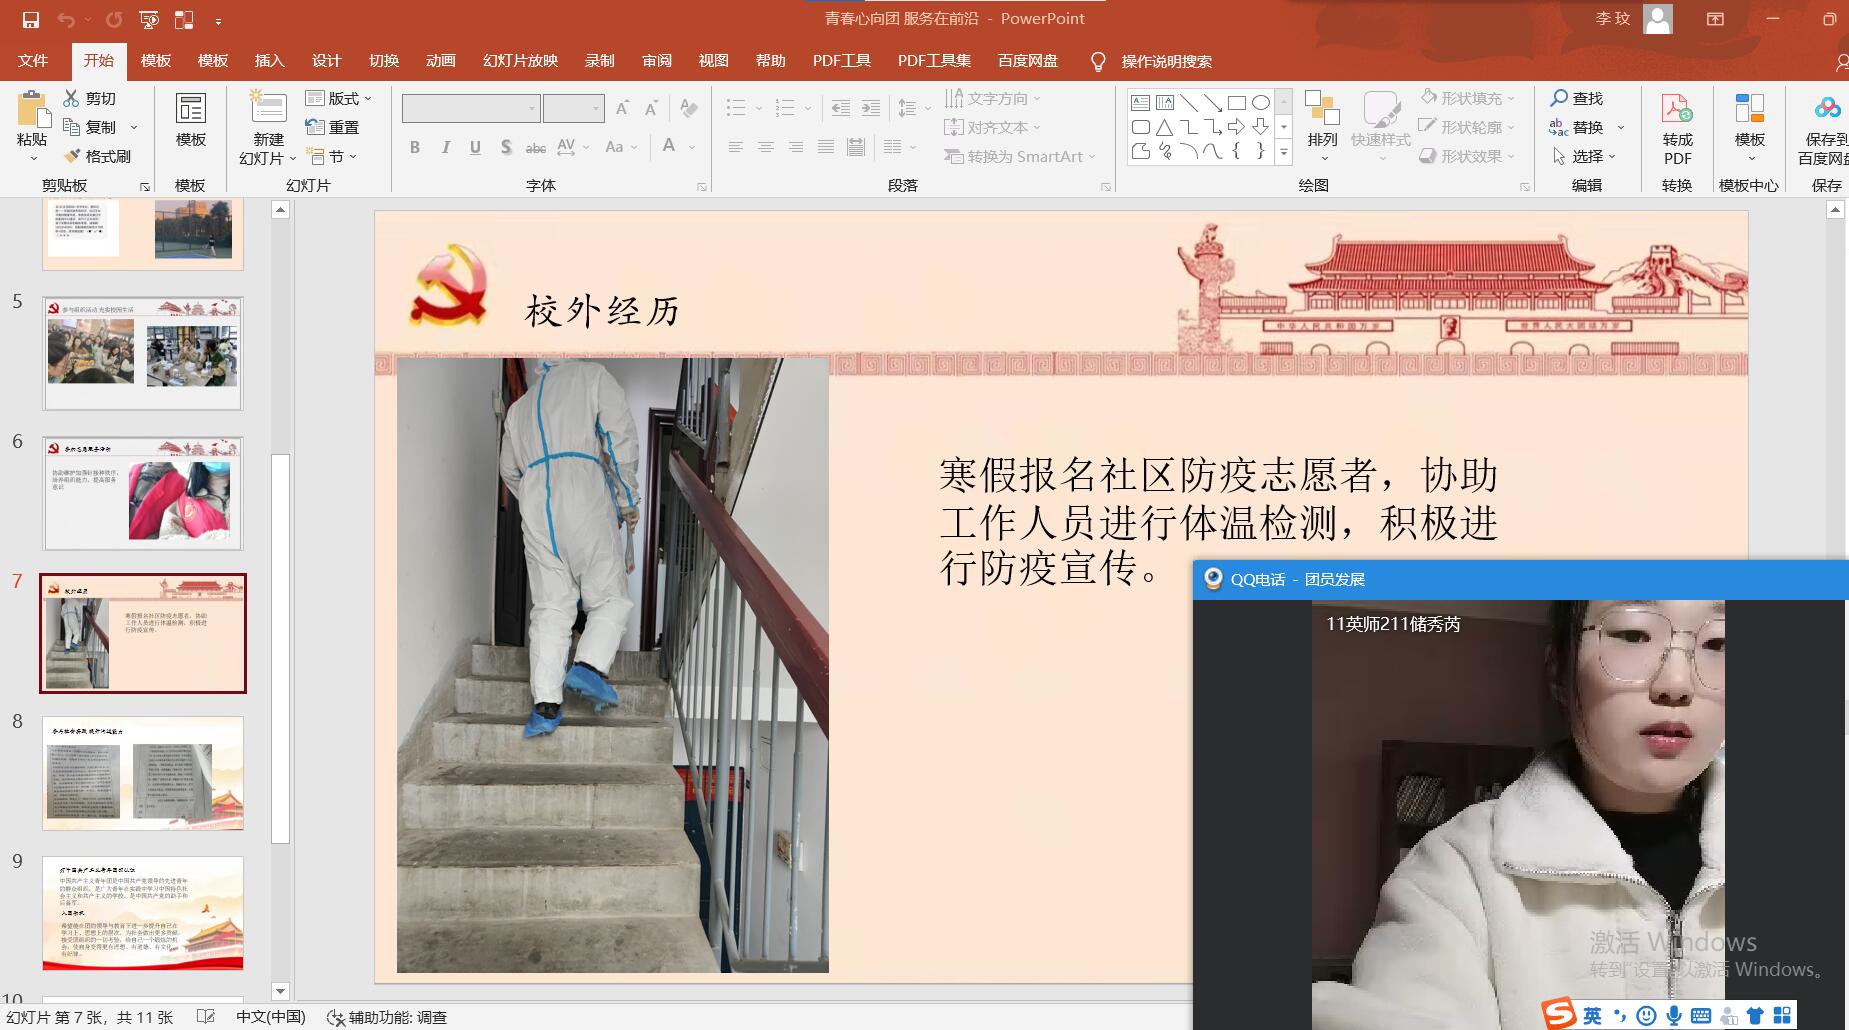
Task: Toggle Italic formatting button
Action: 445,147
